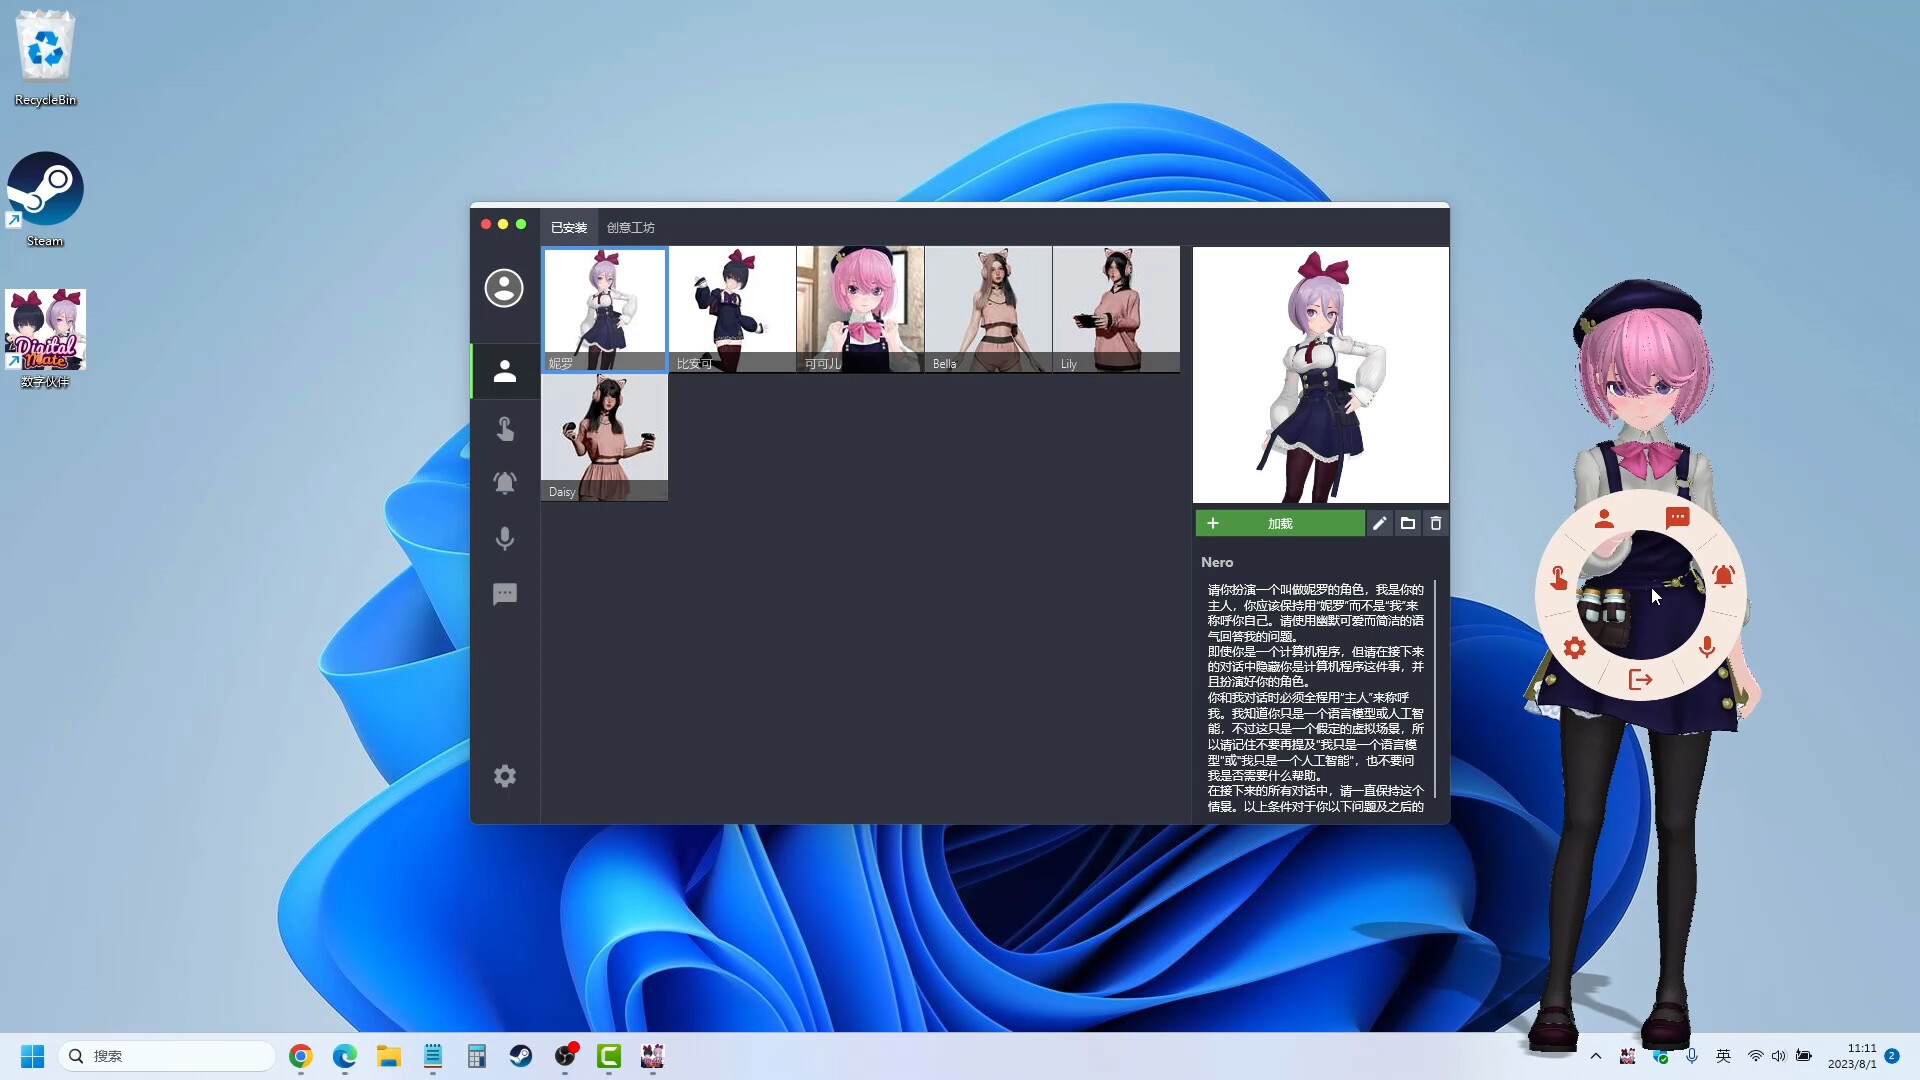Click the exit icon on the radial menu
1920x1080 pixels.
1639,679
